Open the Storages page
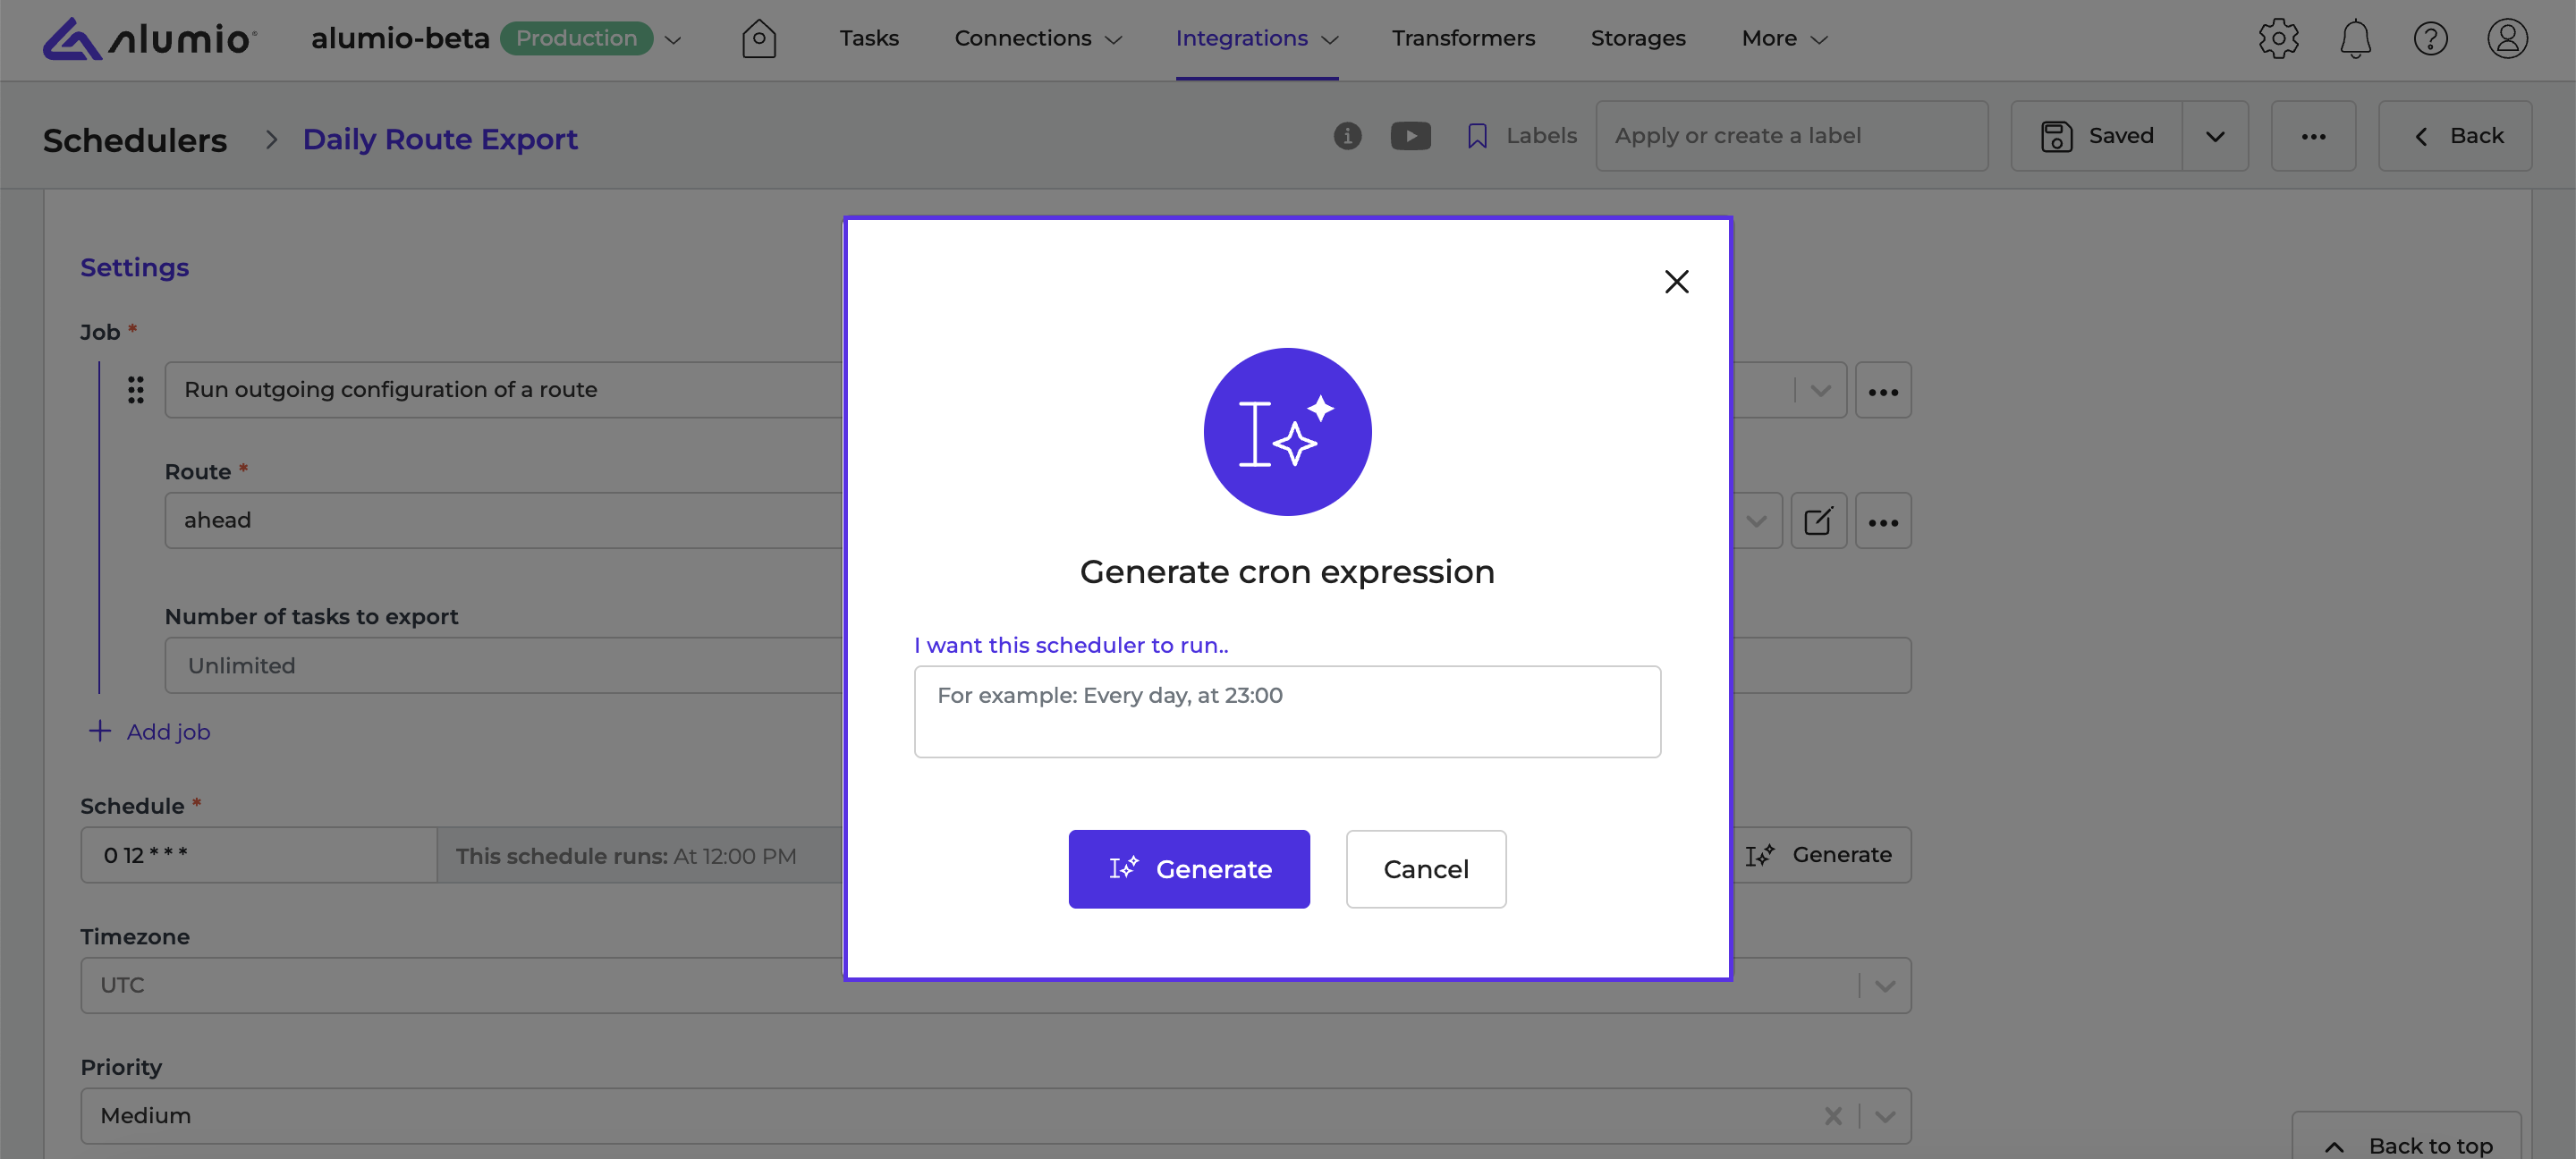Viewport: 2576px width, 1159px height. click(1637, 38)
